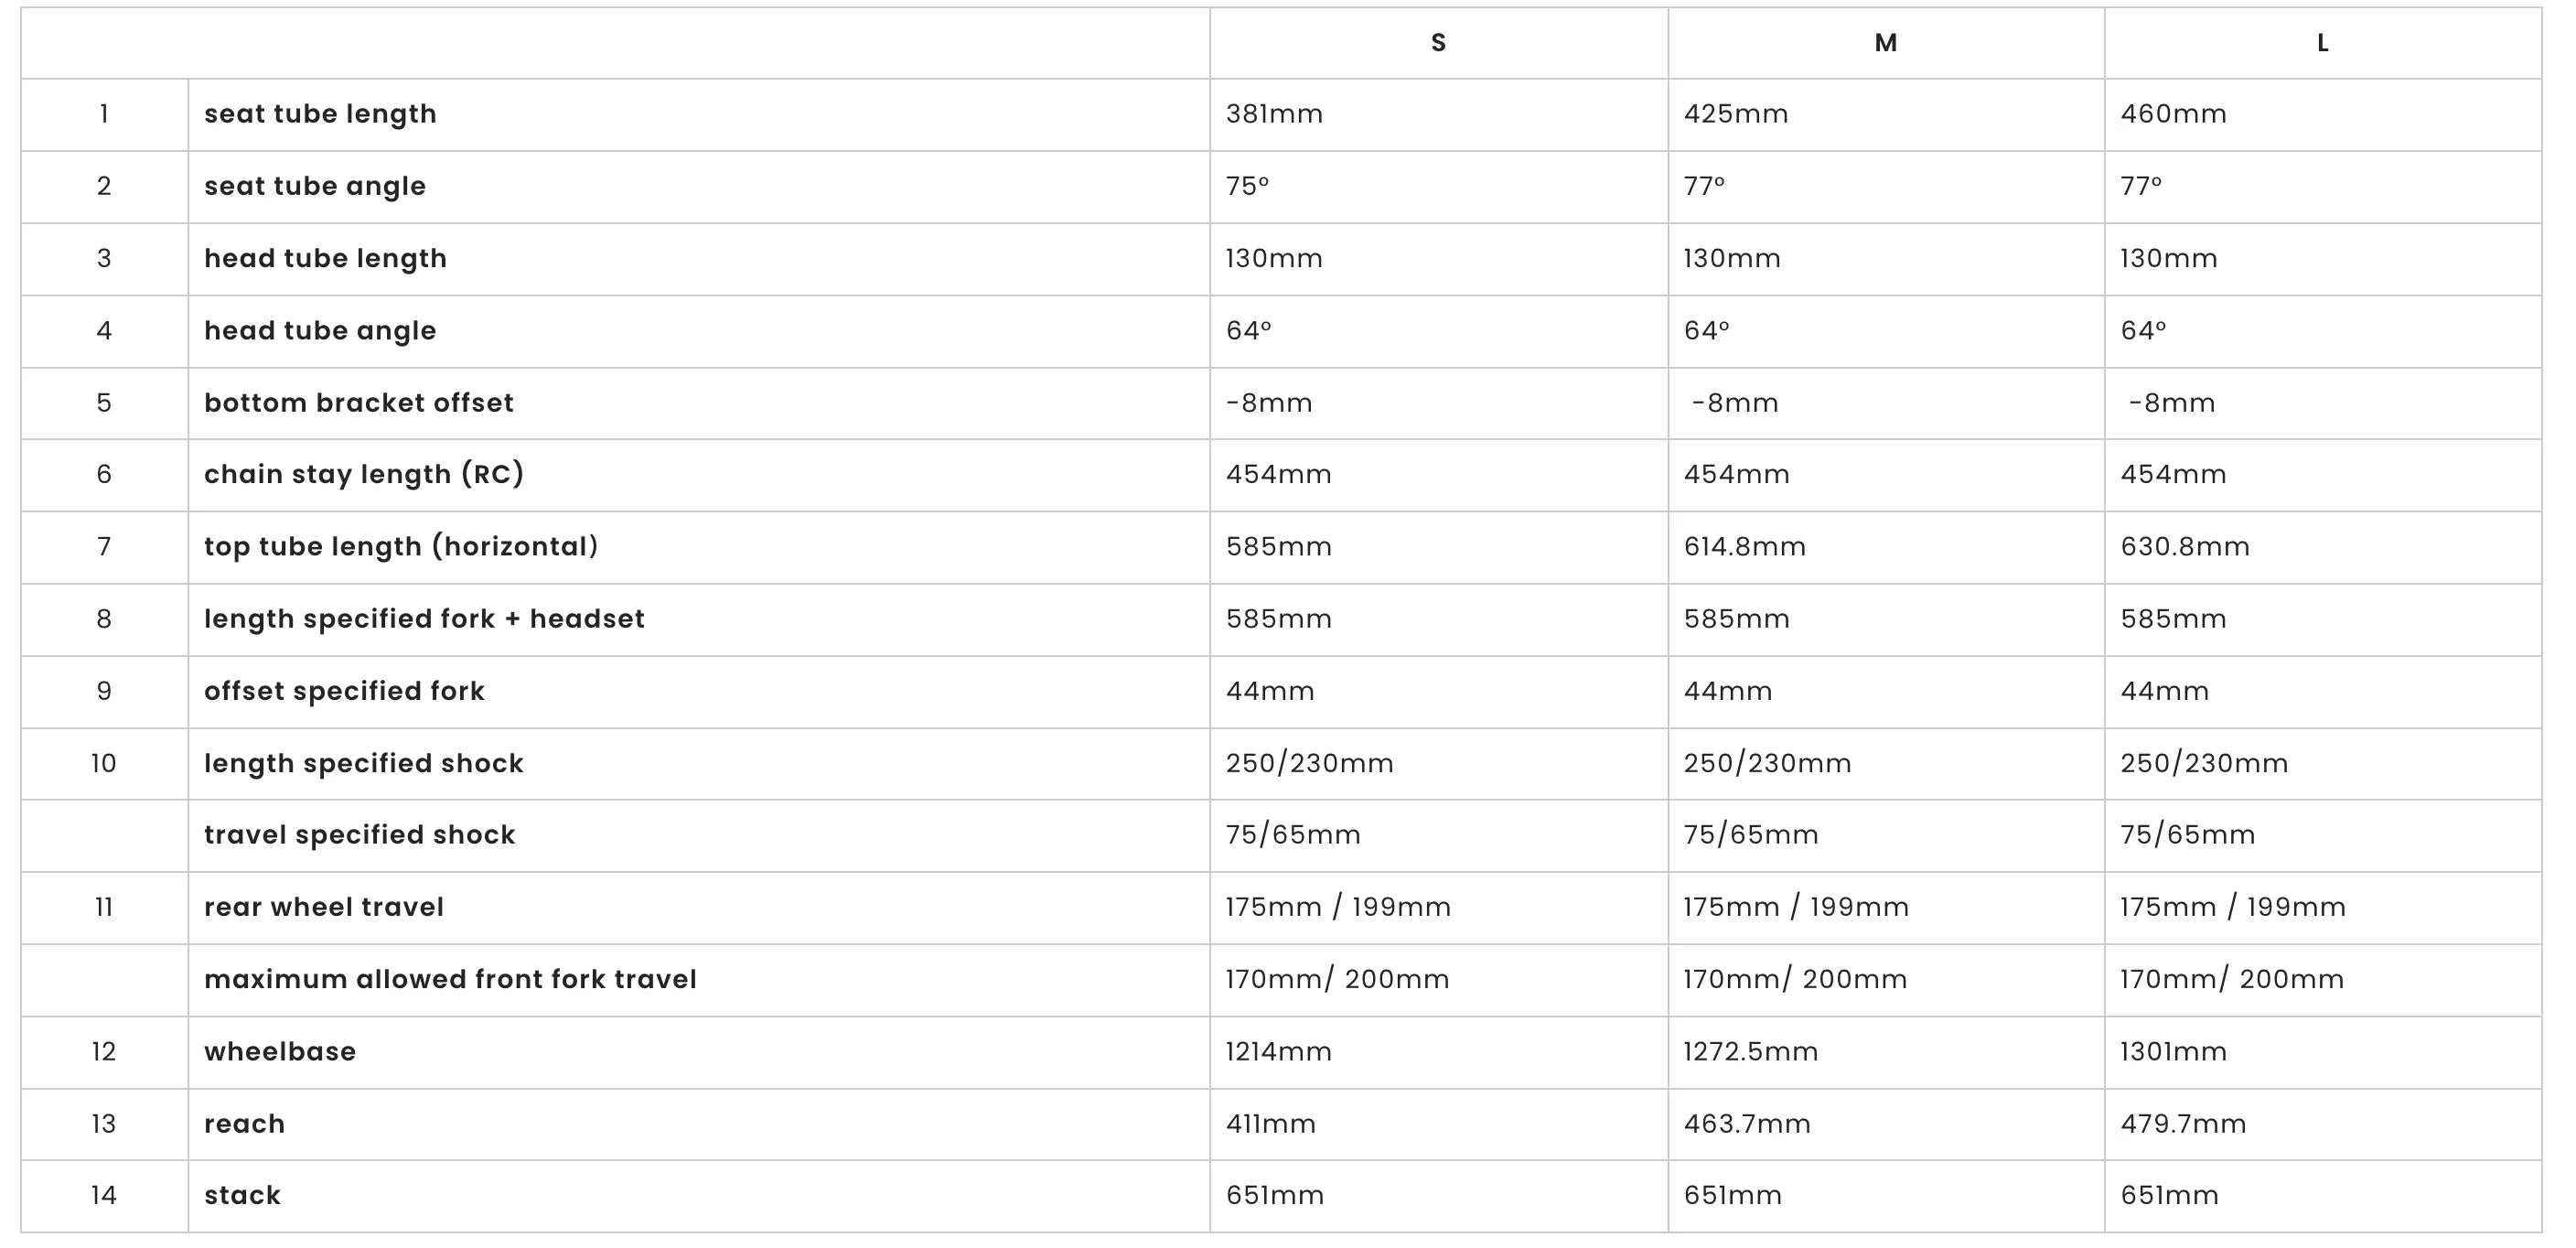Select the maximum allowed front fork travel label
Viewport: 2576px width, 1248px height.
(450, 979)
